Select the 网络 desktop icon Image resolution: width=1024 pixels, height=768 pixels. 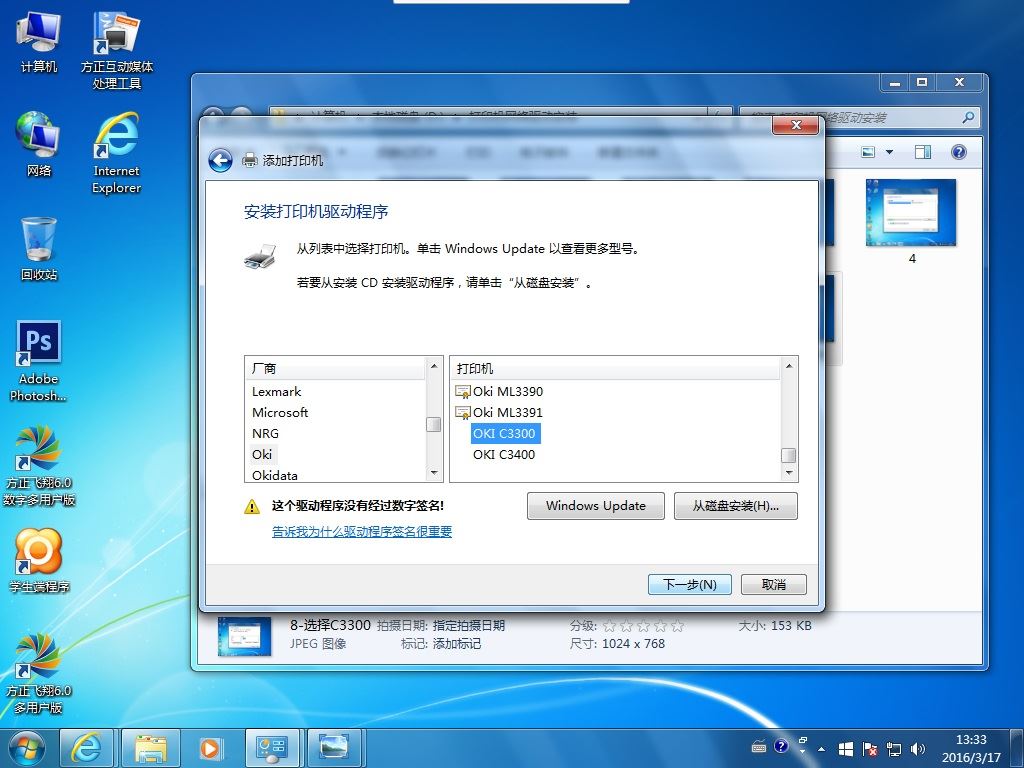39,144
